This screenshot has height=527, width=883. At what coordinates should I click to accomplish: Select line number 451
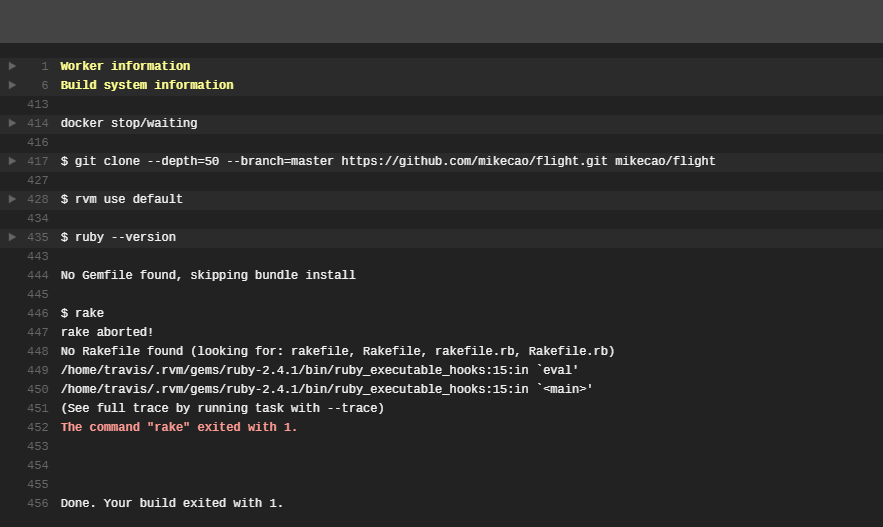coord(38,408)
